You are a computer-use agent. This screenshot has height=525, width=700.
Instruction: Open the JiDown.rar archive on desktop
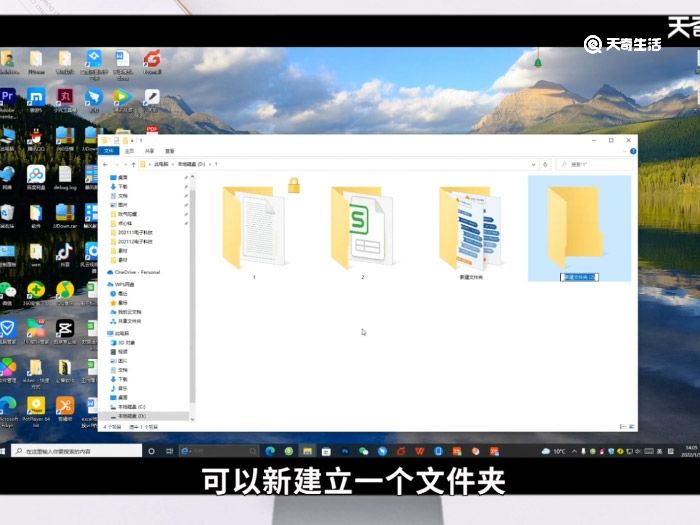65,216
